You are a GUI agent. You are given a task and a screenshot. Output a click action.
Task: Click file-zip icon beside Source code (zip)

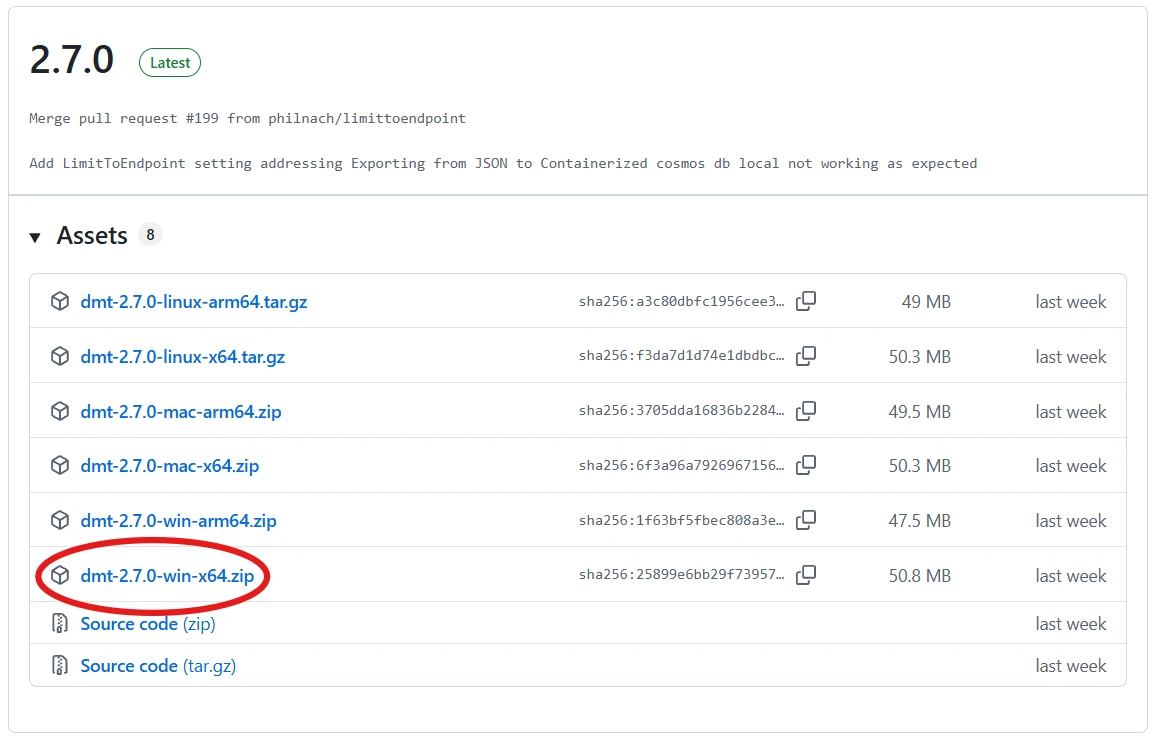coord(60,624)
